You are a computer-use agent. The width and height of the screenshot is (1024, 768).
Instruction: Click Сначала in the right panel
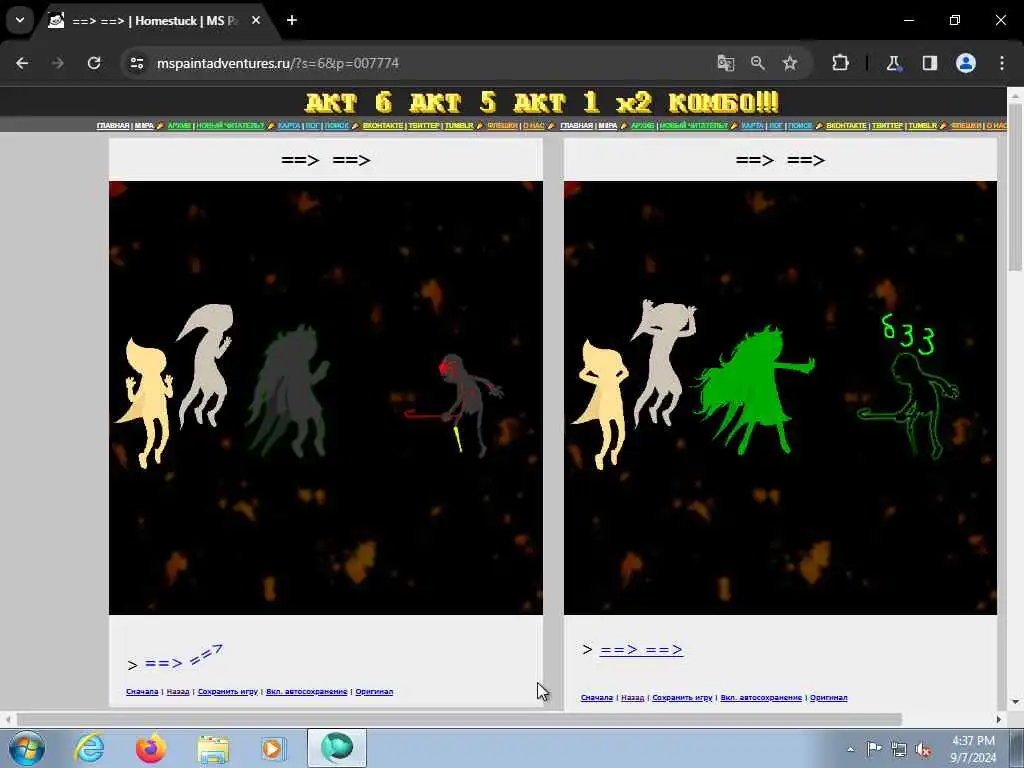click(597, 697)
